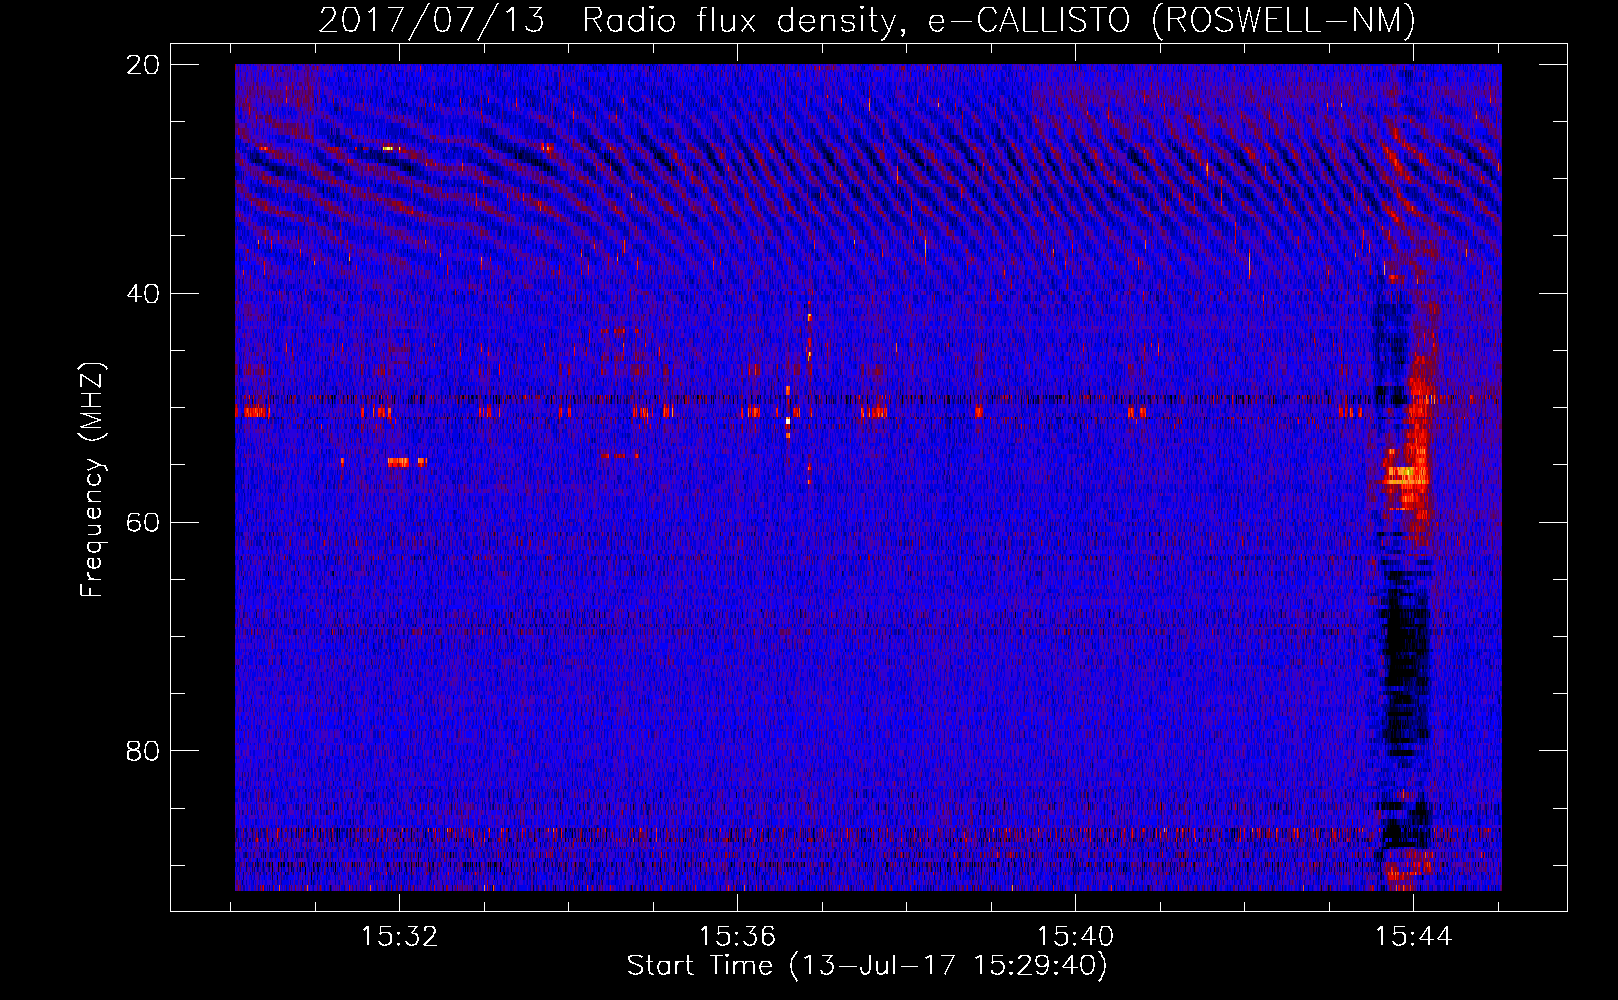Click the 'Frequency (MHZ)' axis label

92,479
